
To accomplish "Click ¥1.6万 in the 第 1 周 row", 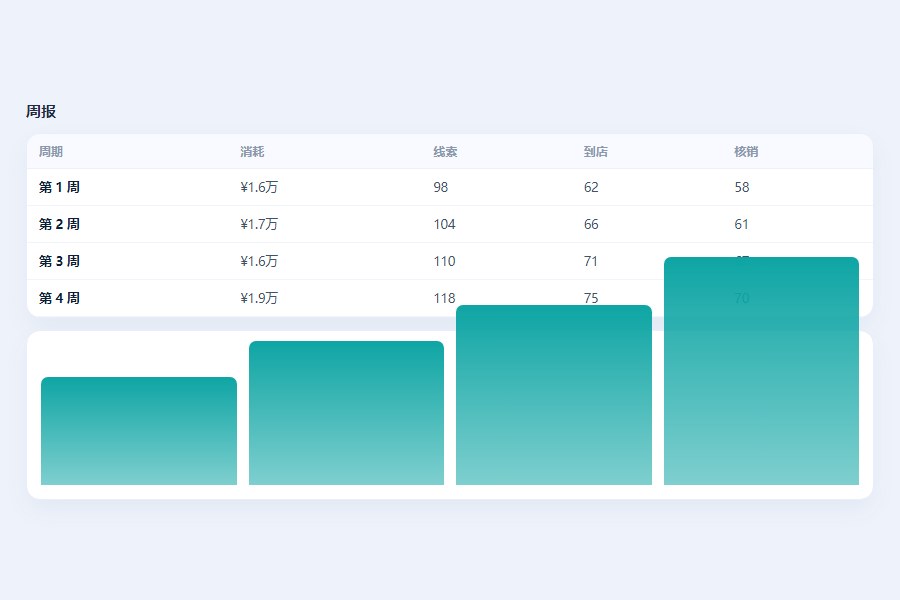I will (259, 187).
